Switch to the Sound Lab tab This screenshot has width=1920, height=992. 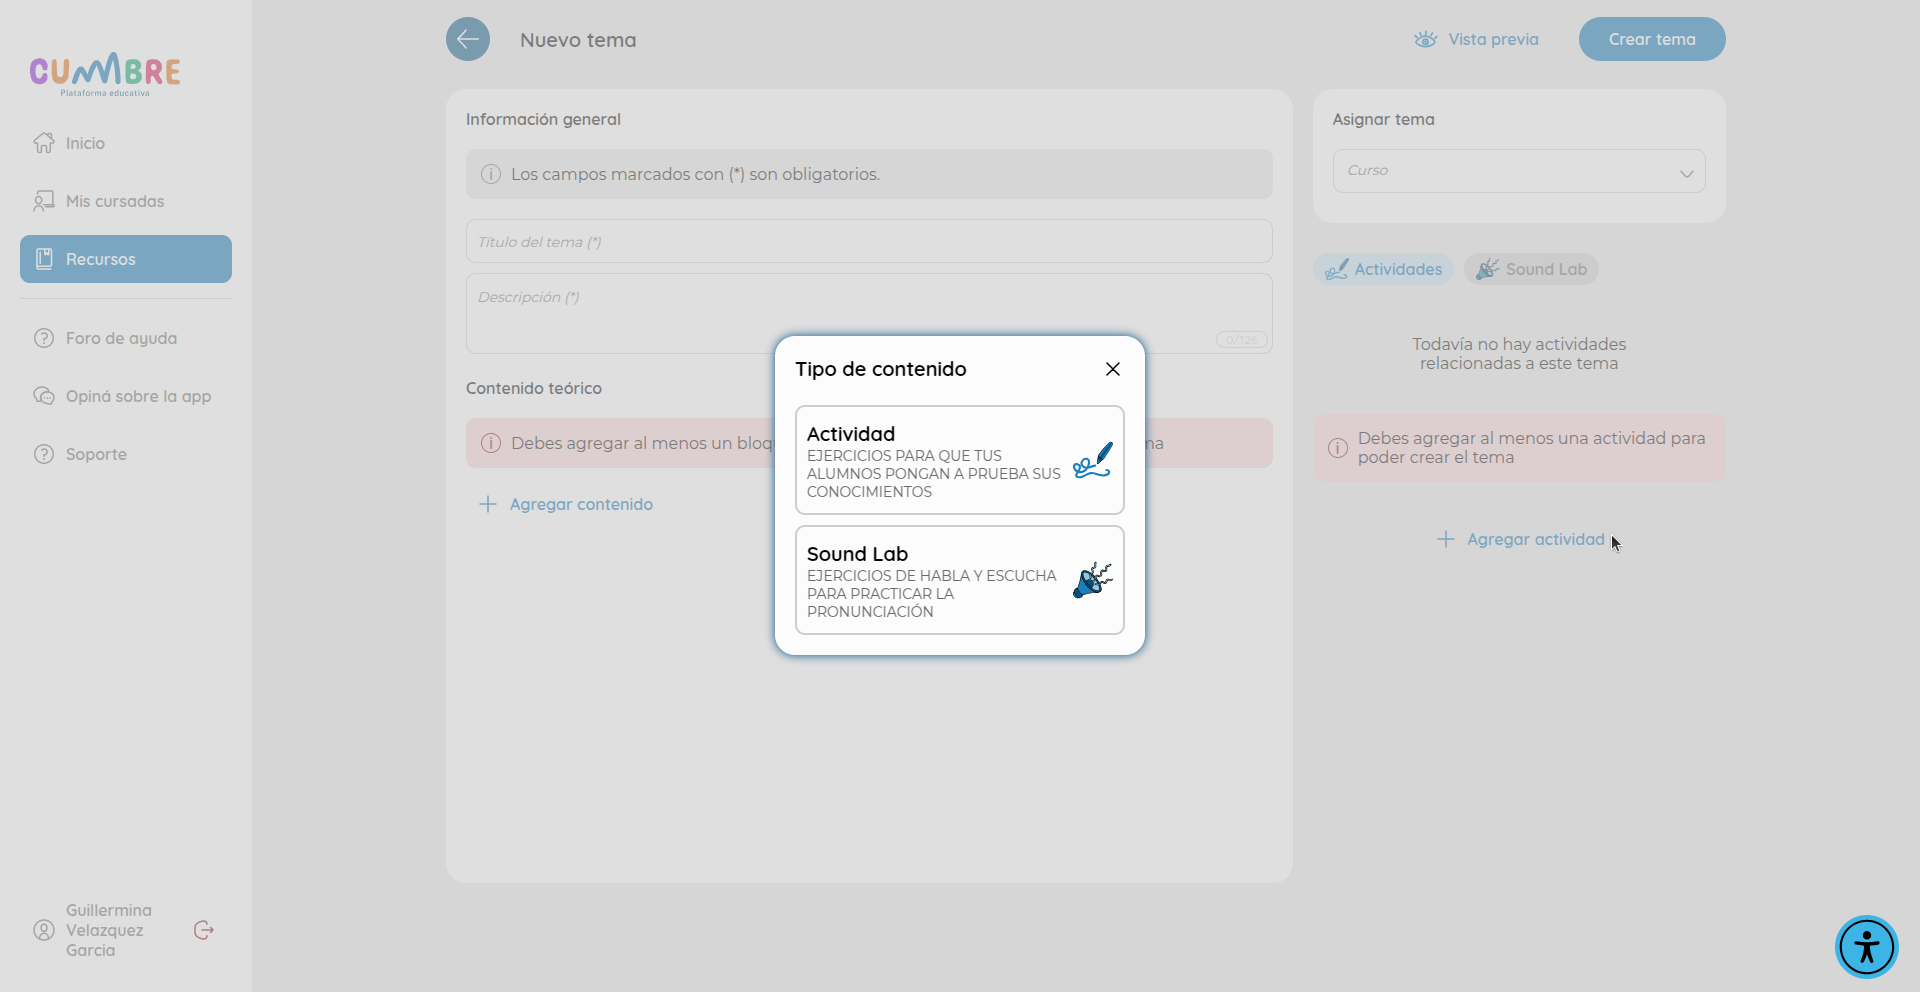tap(1532, 269)
